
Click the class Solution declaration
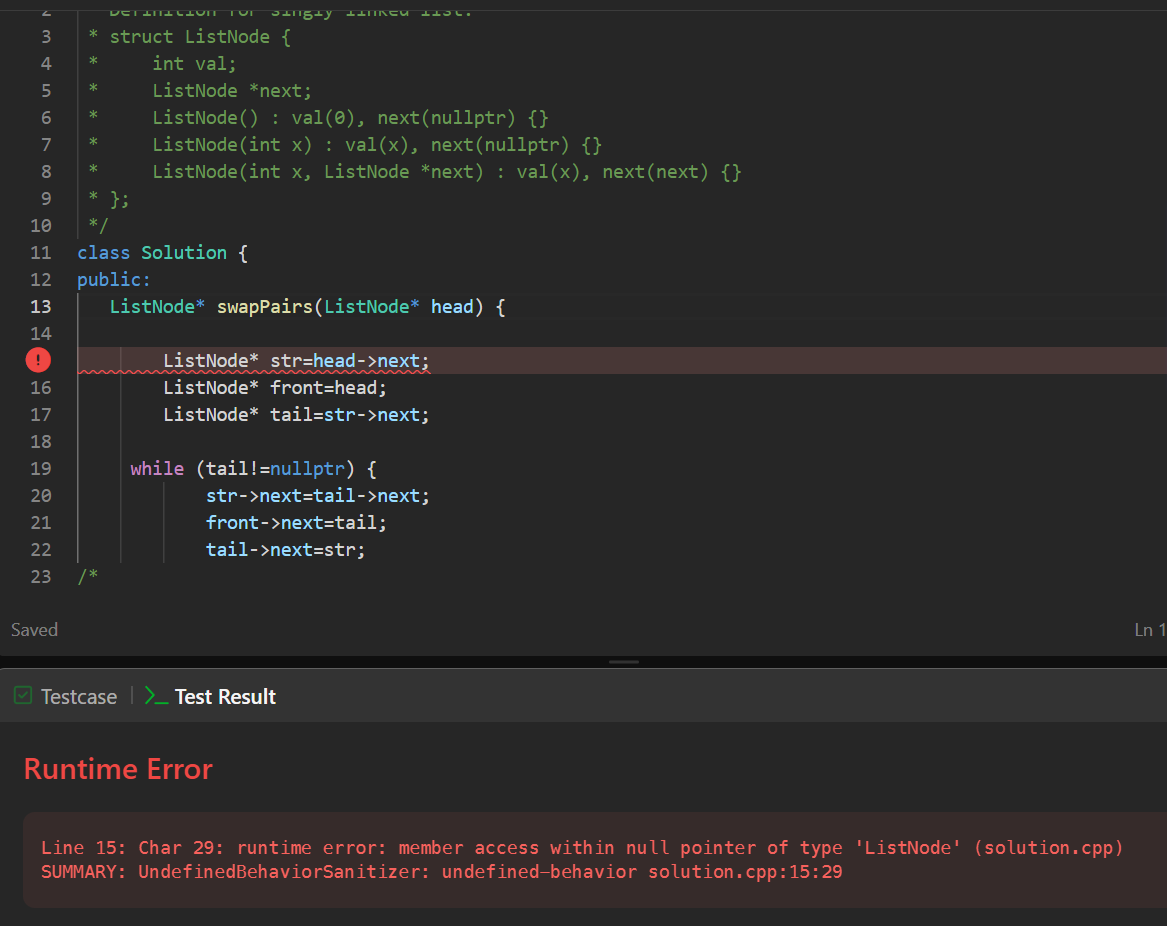(x=162, y=252)
